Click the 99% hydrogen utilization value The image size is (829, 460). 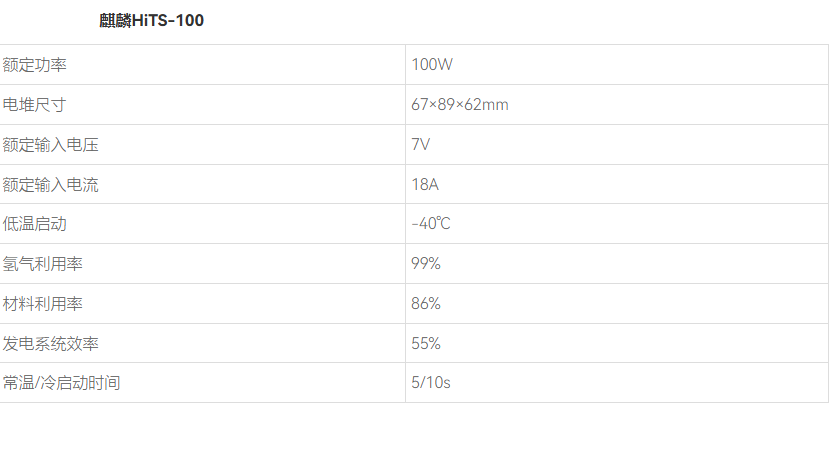point(426,263)
